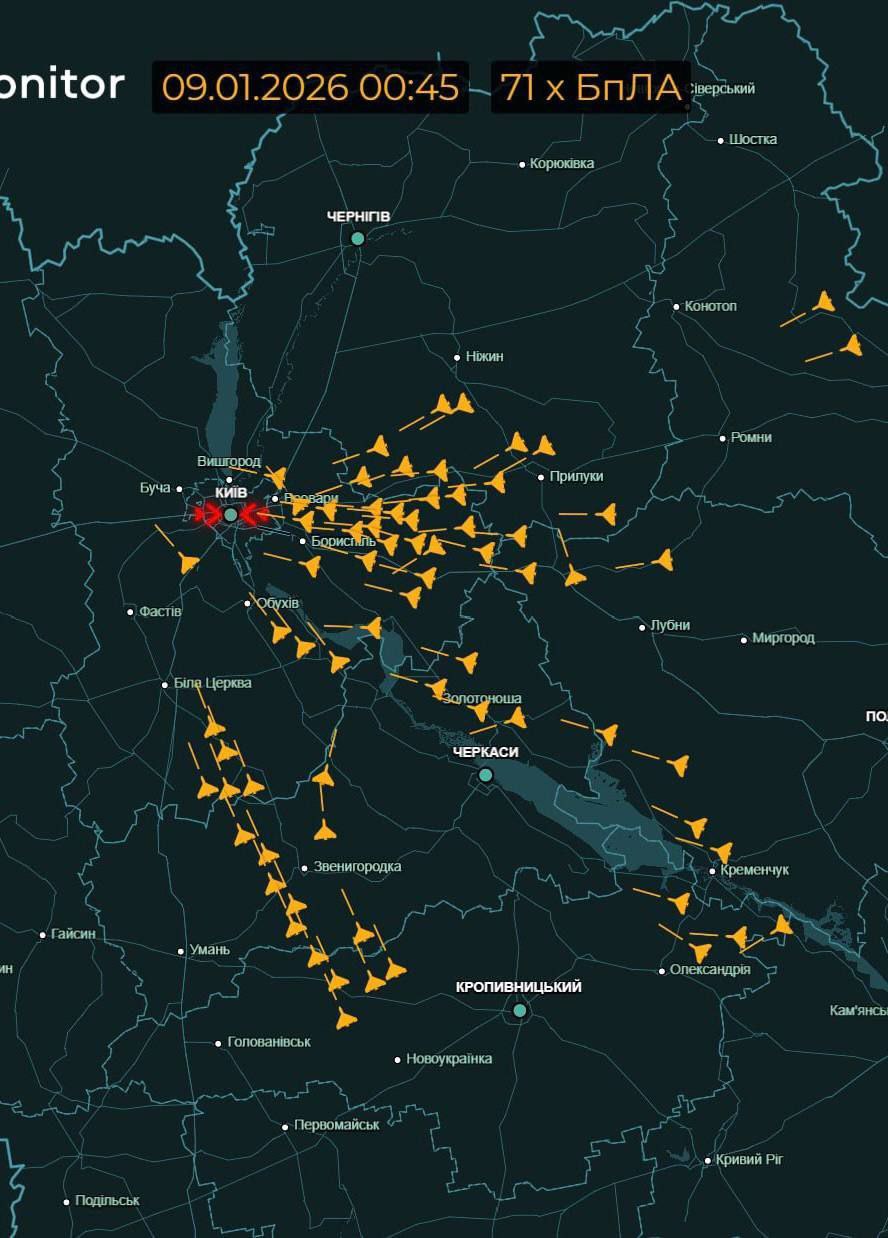Screen dimensions: 888x1238
Task: Click the drone icon just right of Прилуки
Action: coord(606,514)
